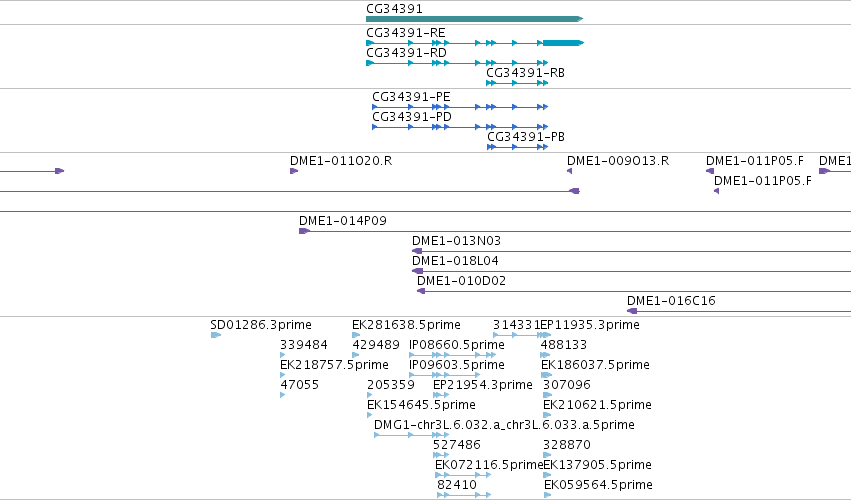The height and width of the screenshot is (500, 851).
Task: Select the EK137905.5prime EST label
Action: tap(598, 465)
